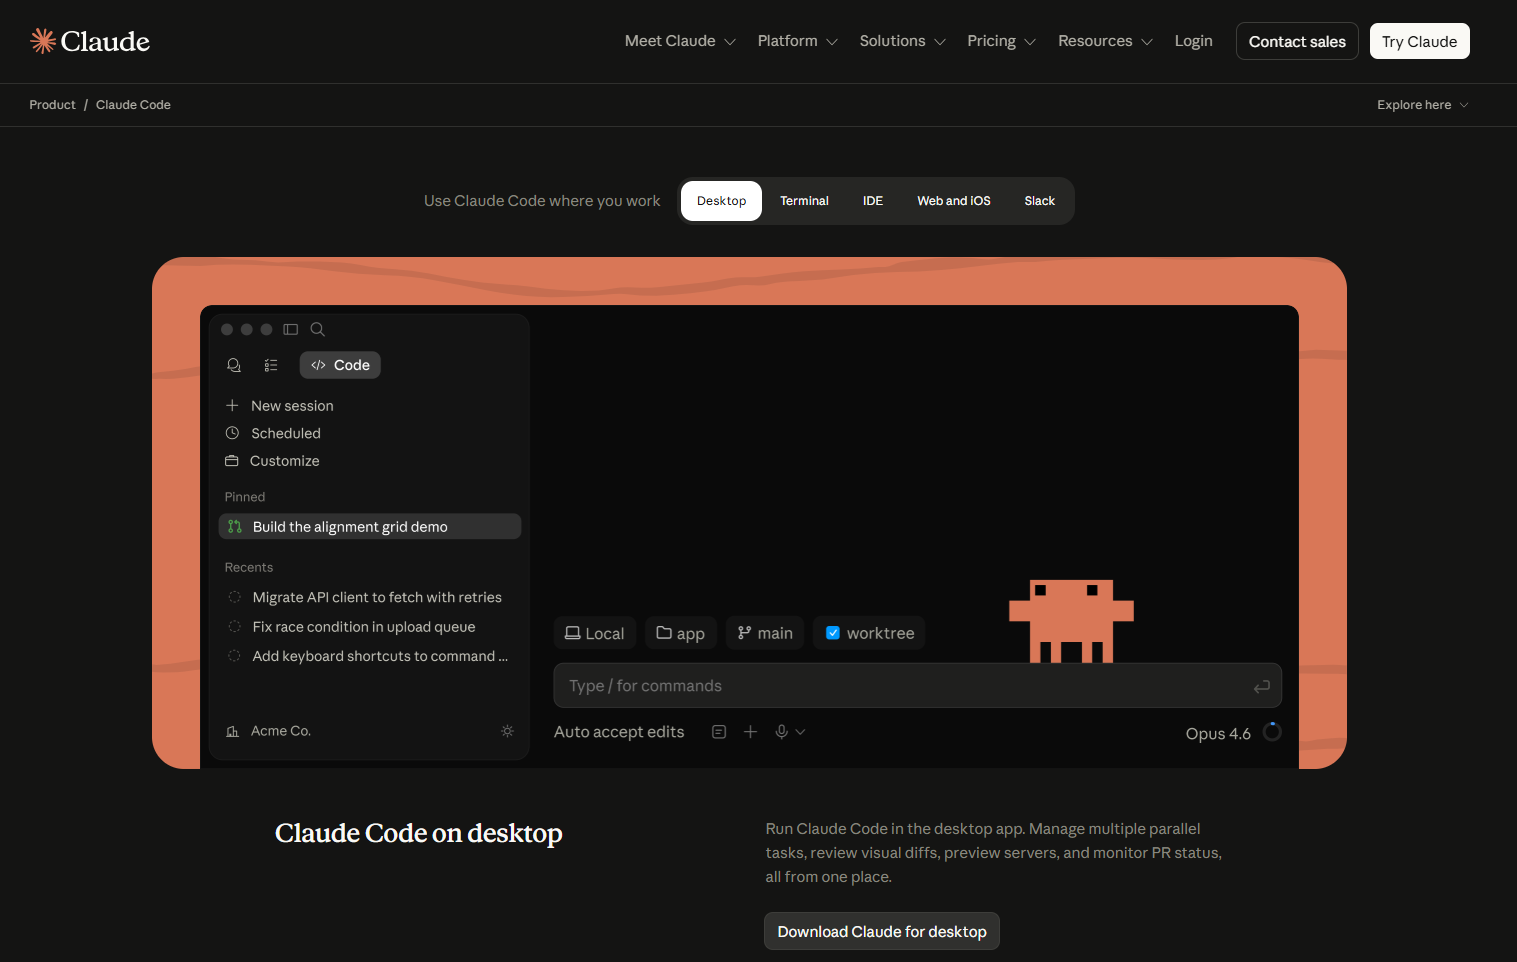
Task: Expand the microphone options chevron
Action: click(800, 732)
